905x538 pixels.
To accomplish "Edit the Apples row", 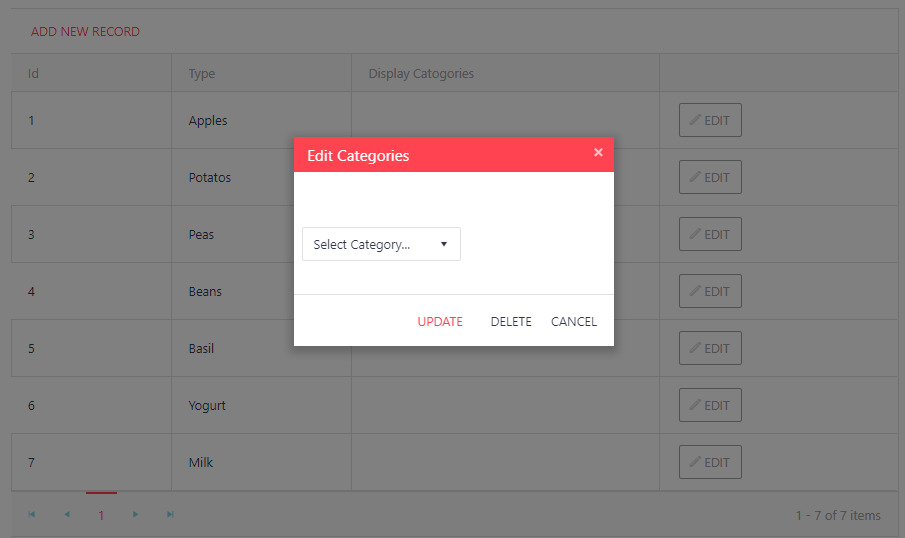I will click(710, 121).
